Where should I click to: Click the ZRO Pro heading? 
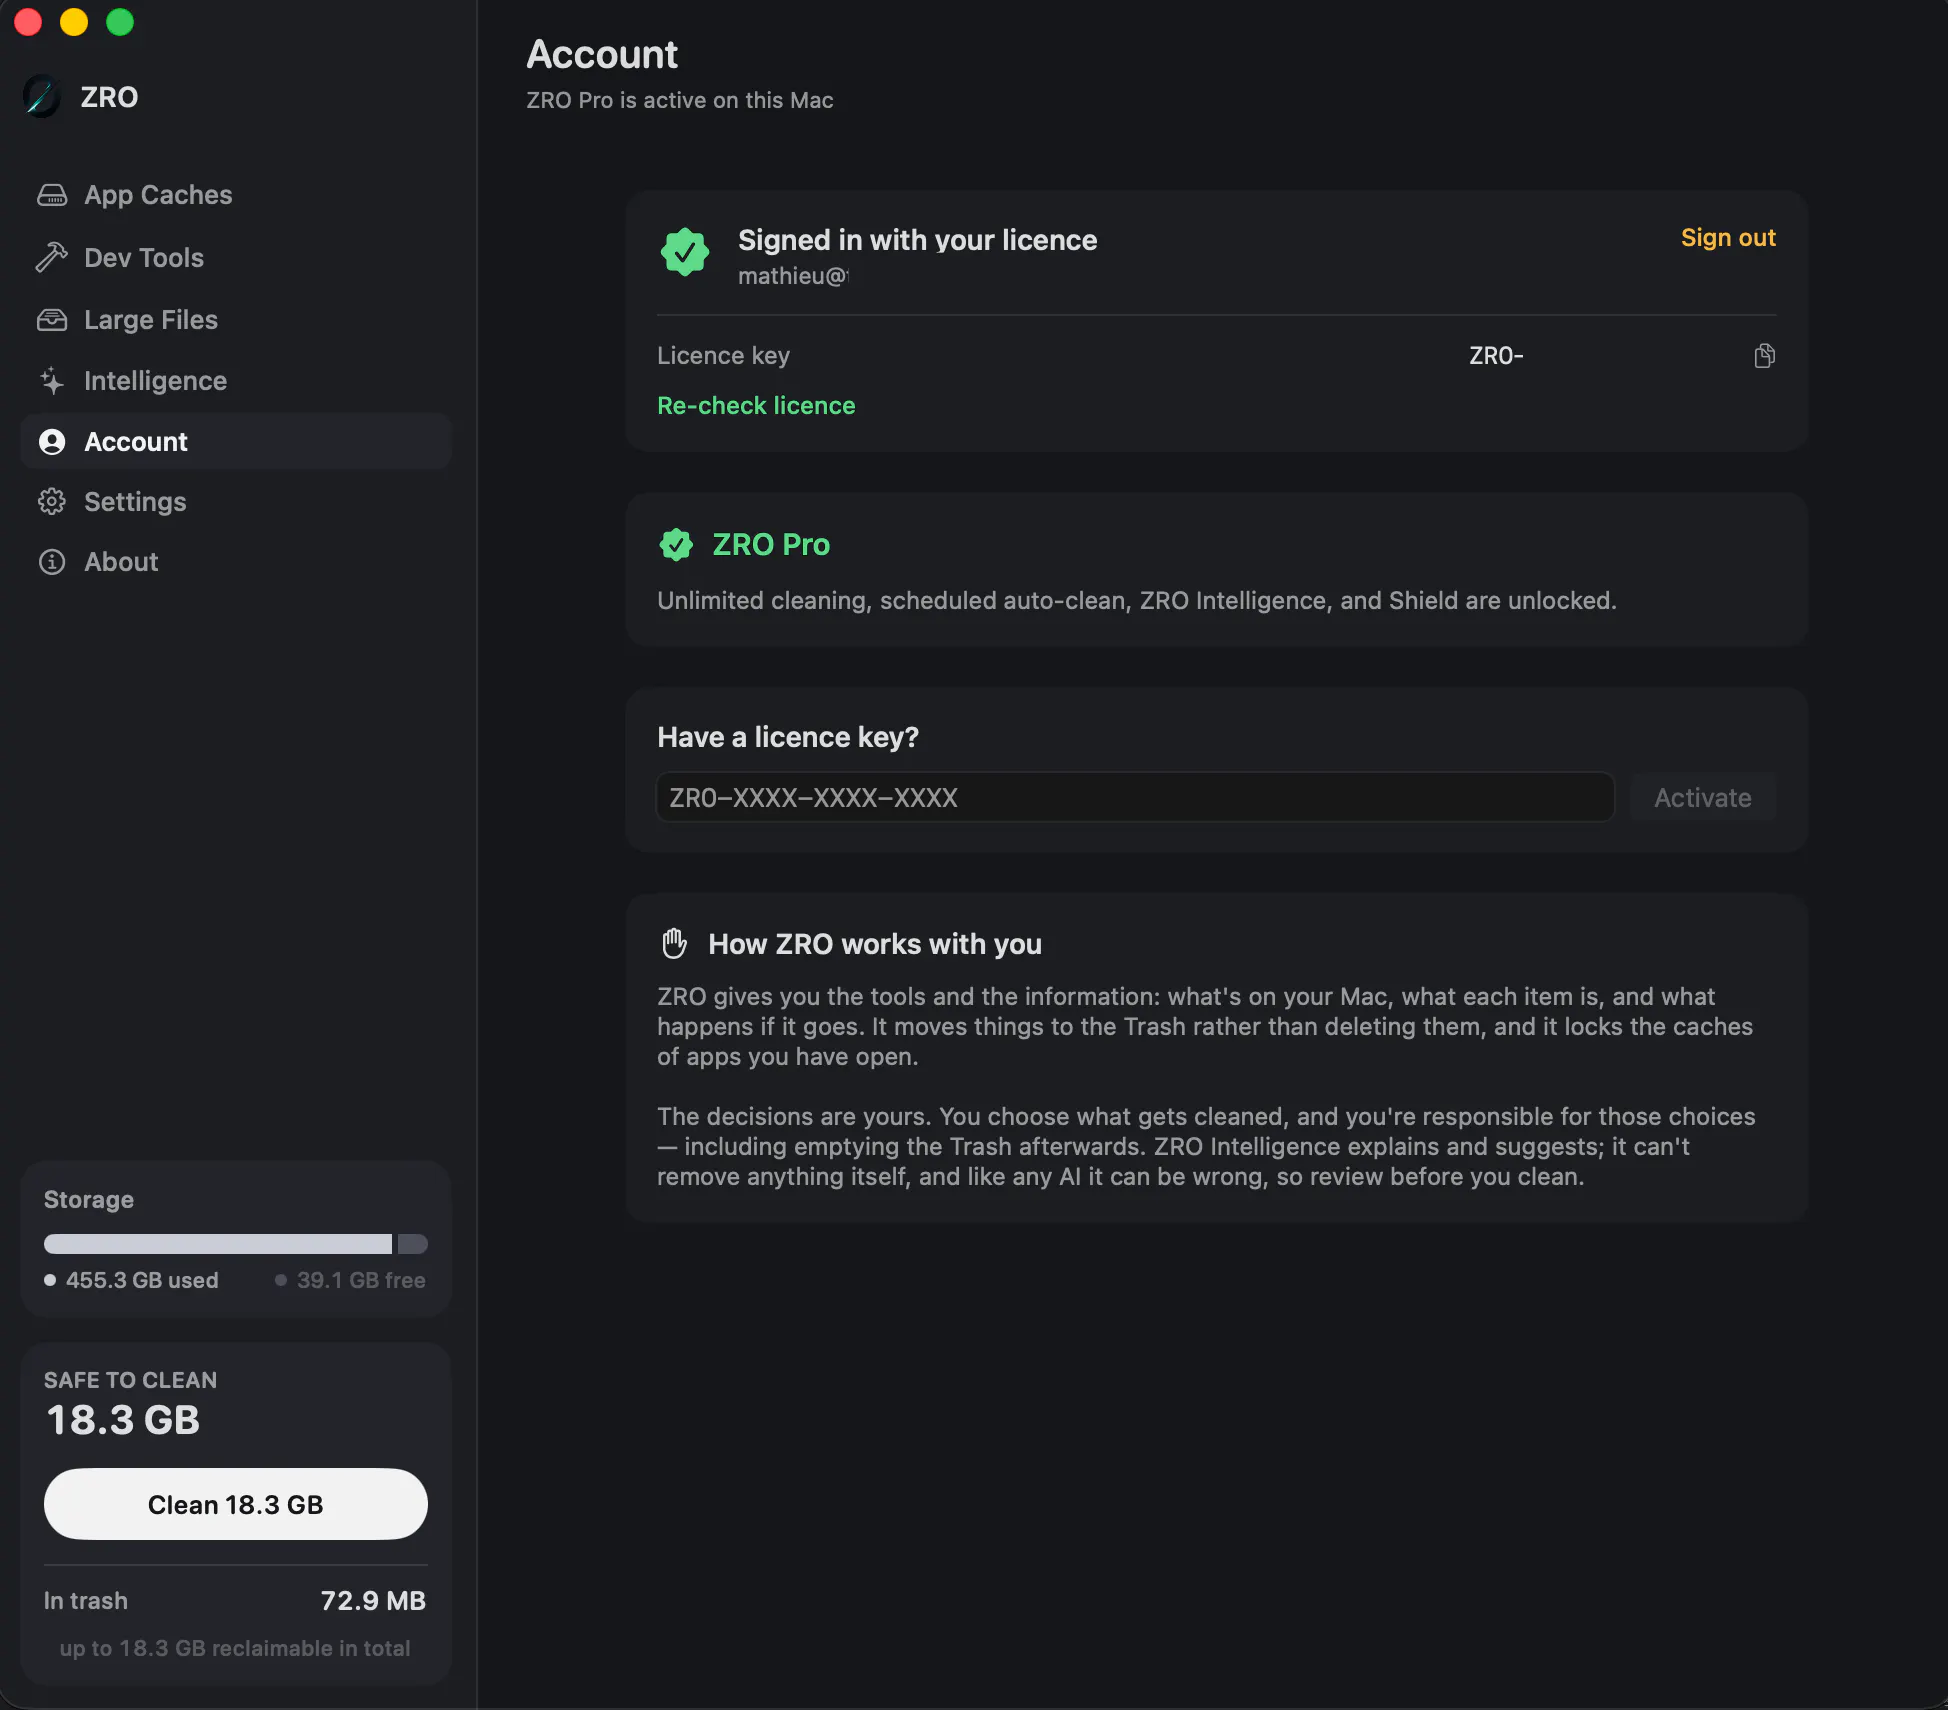(771, 545)
